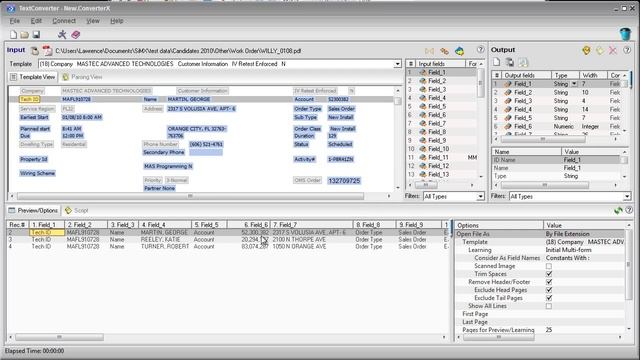Click the copy fields icon under Output
The image size is (640, 360).
coord(510,62)
